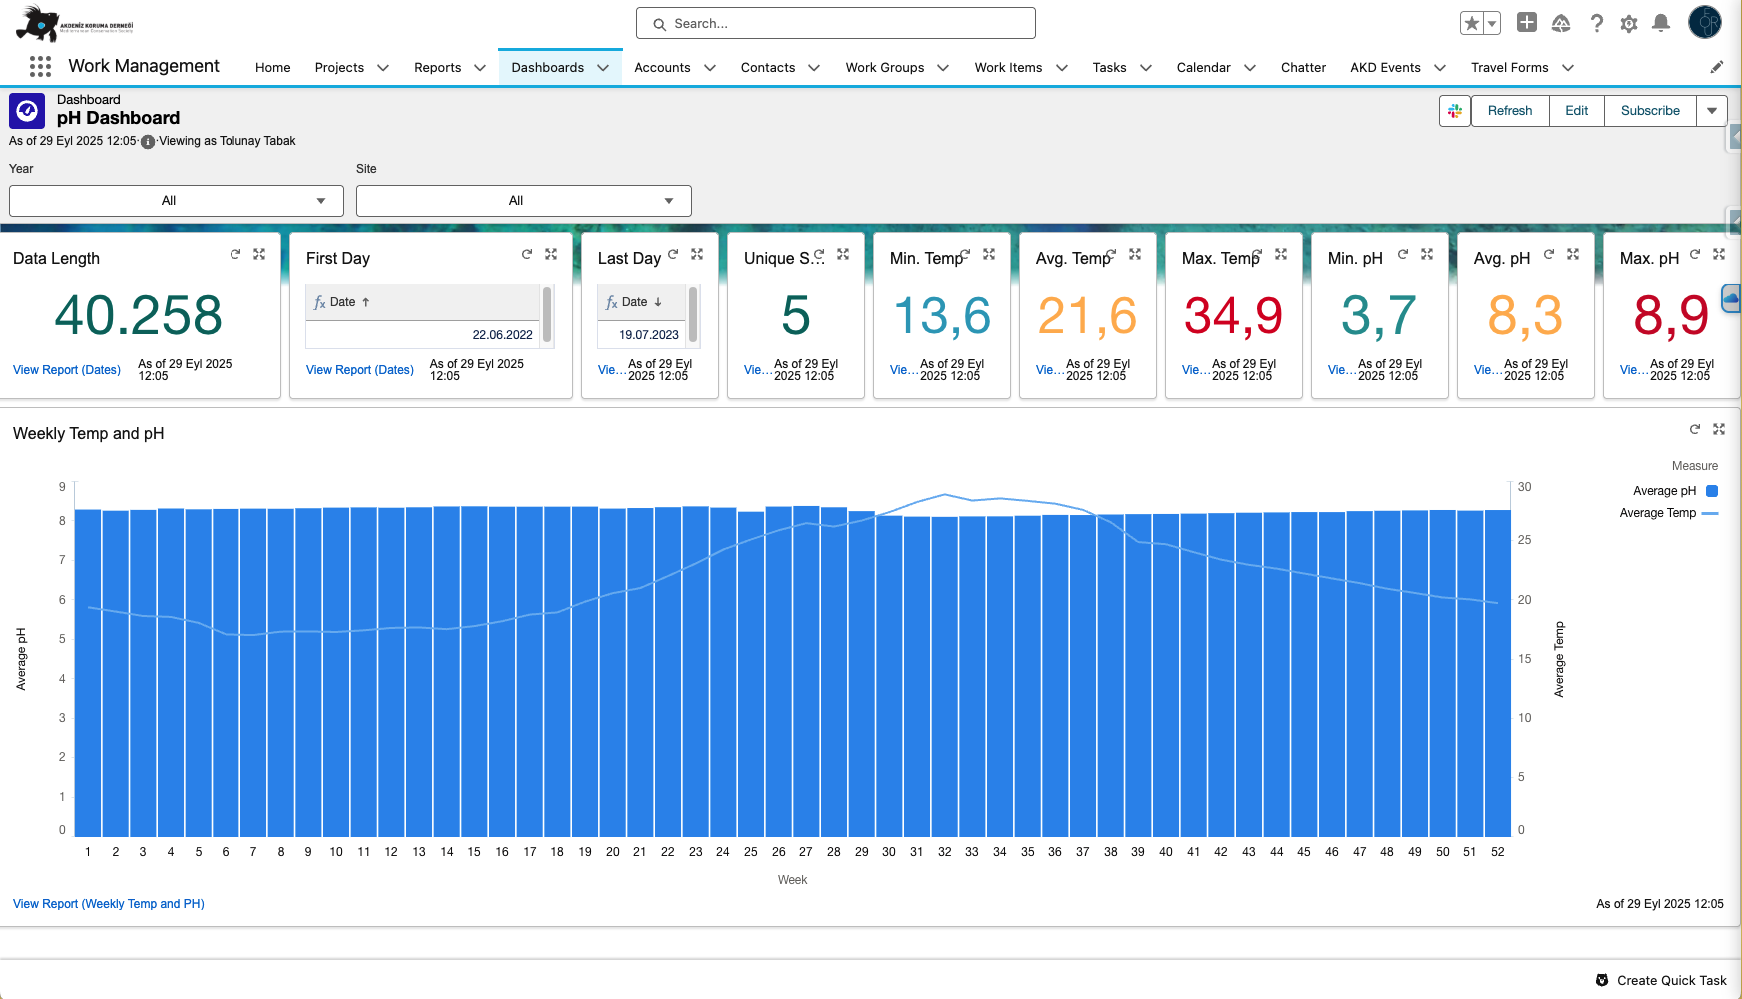Open the Global Actions plus icon
1742x999 pixels.
1527,22
